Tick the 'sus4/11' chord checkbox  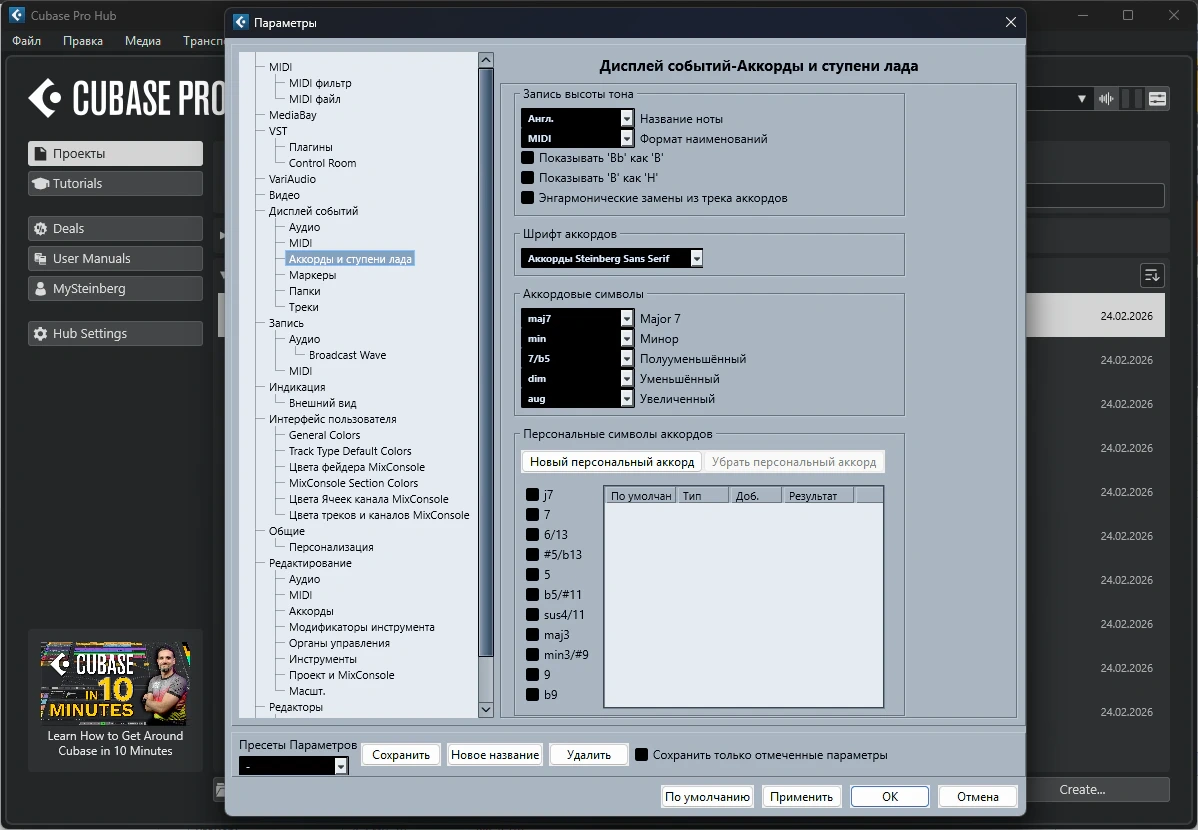(x=533, y=615)
